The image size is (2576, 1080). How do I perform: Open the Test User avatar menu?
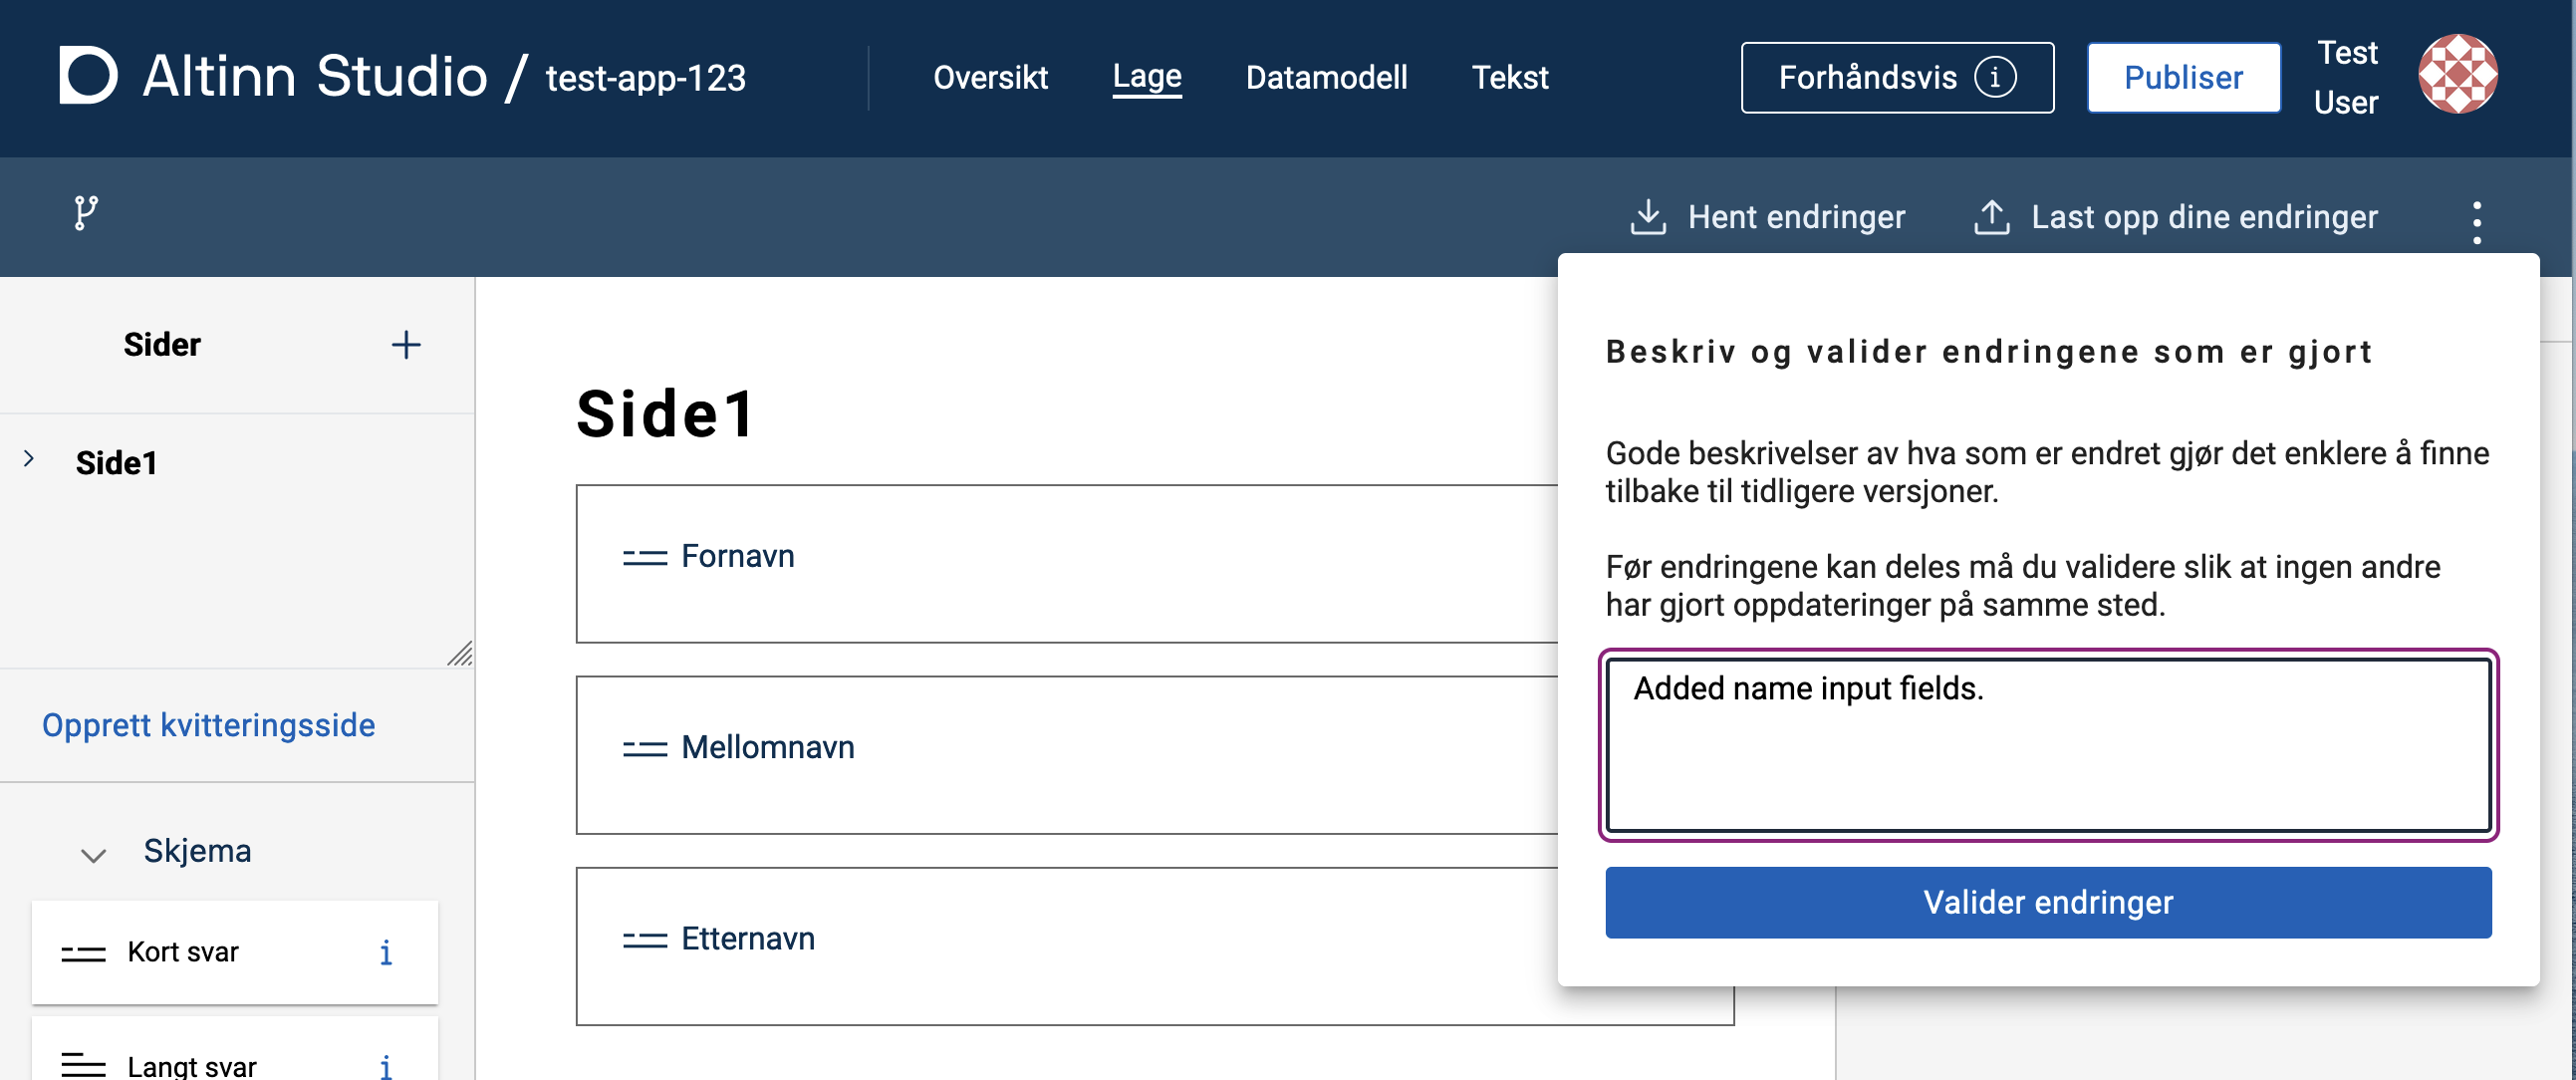(x=2457, y=75)
